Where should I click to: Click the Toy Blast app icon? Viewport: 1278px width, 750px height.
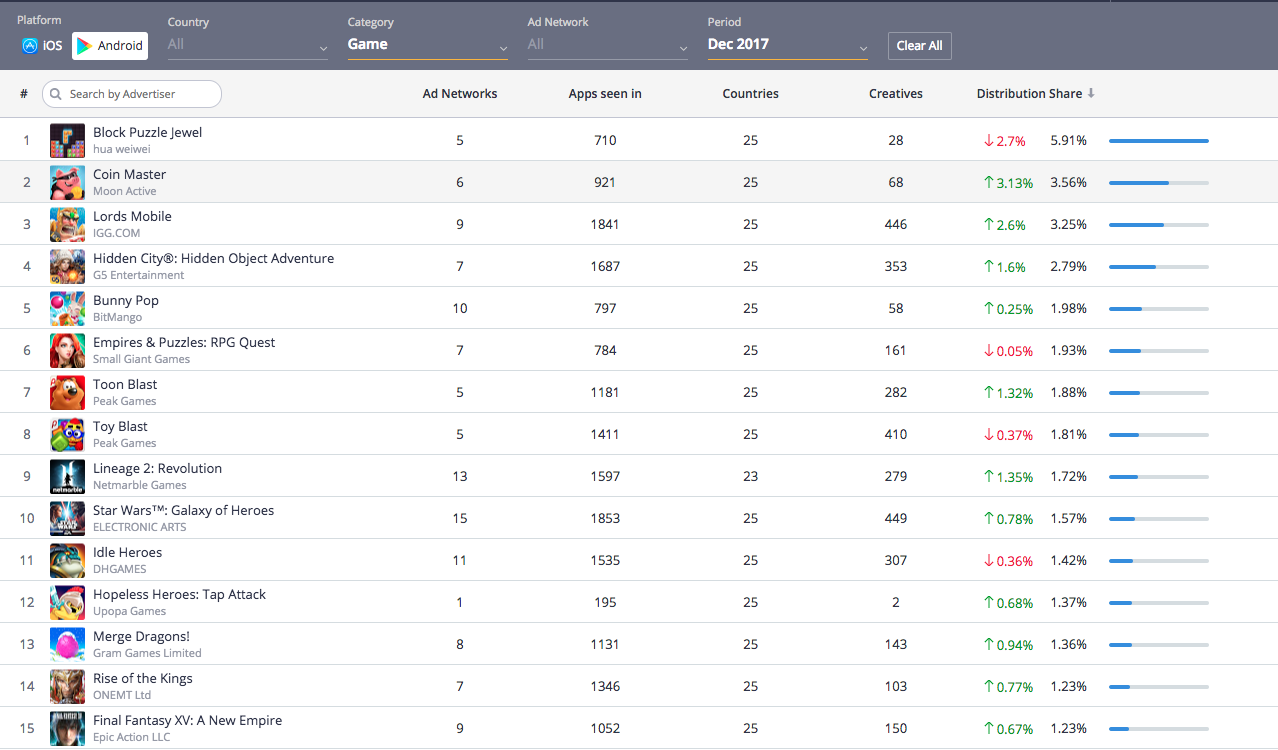(x=68, y=435)
